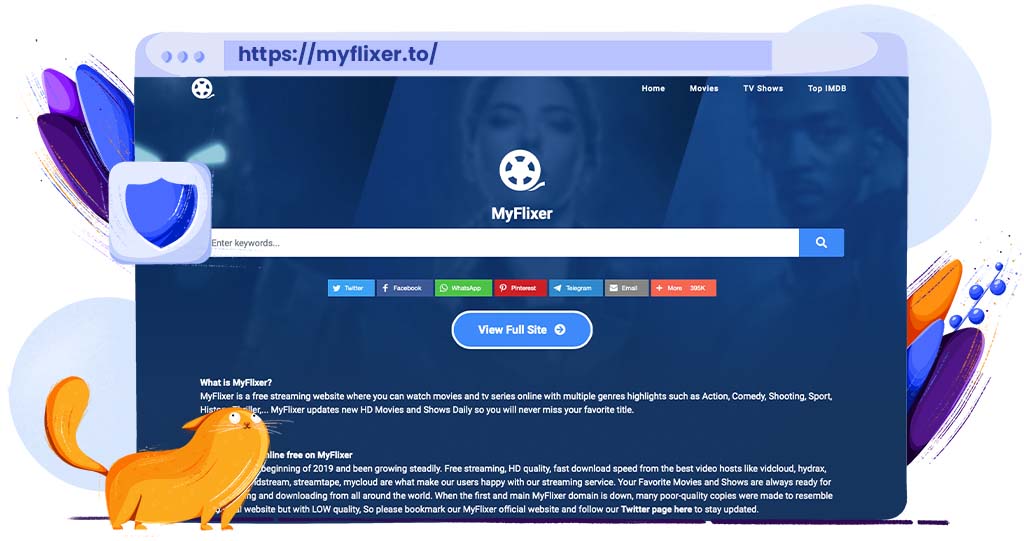Open the Top IMDB nav item
The width and height of the screenshot is (1024, 541).
[827, 88]
